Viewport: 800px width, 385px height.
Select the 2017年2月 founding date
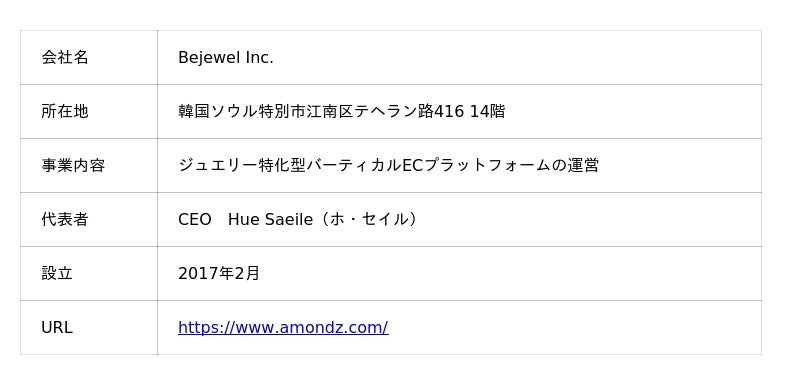click(x=219, y=273)
